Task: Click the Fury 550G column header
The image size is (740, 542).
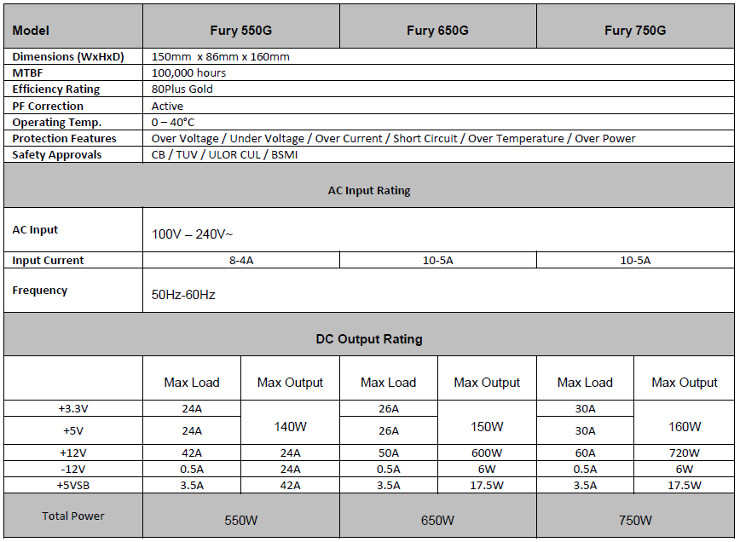Action: (241, 26)
